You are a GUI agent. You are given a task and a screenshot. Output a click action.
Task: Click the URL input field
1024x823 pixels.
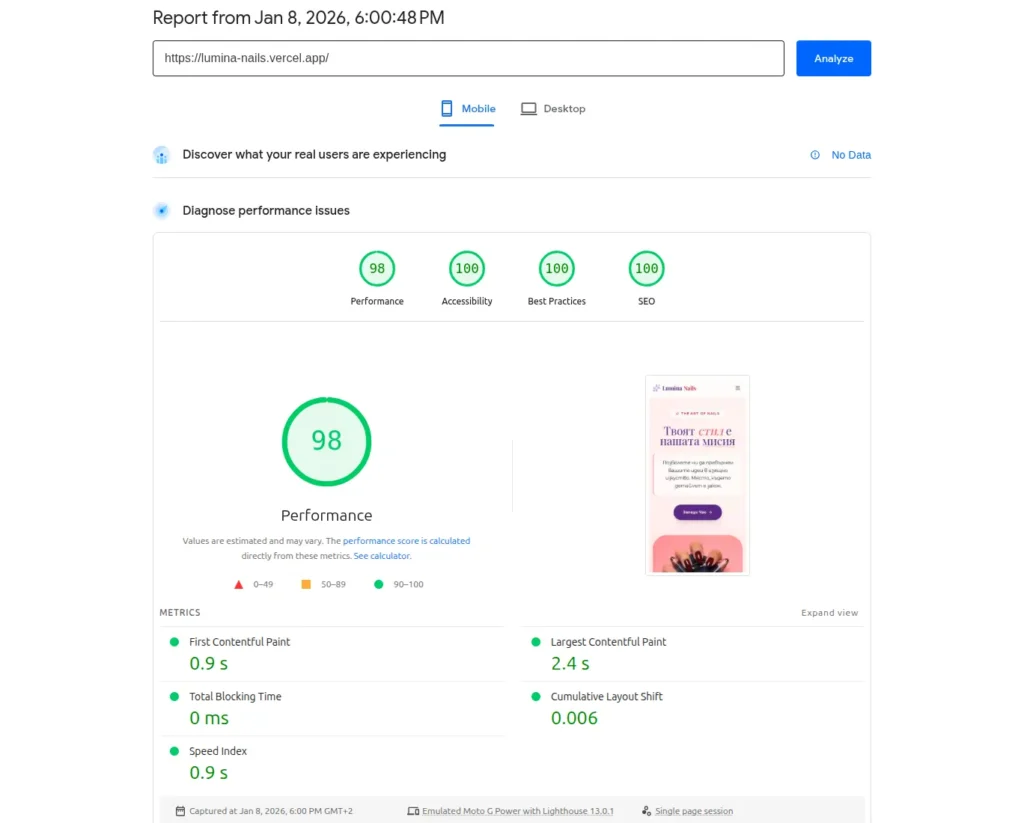(x=468, y=58)
